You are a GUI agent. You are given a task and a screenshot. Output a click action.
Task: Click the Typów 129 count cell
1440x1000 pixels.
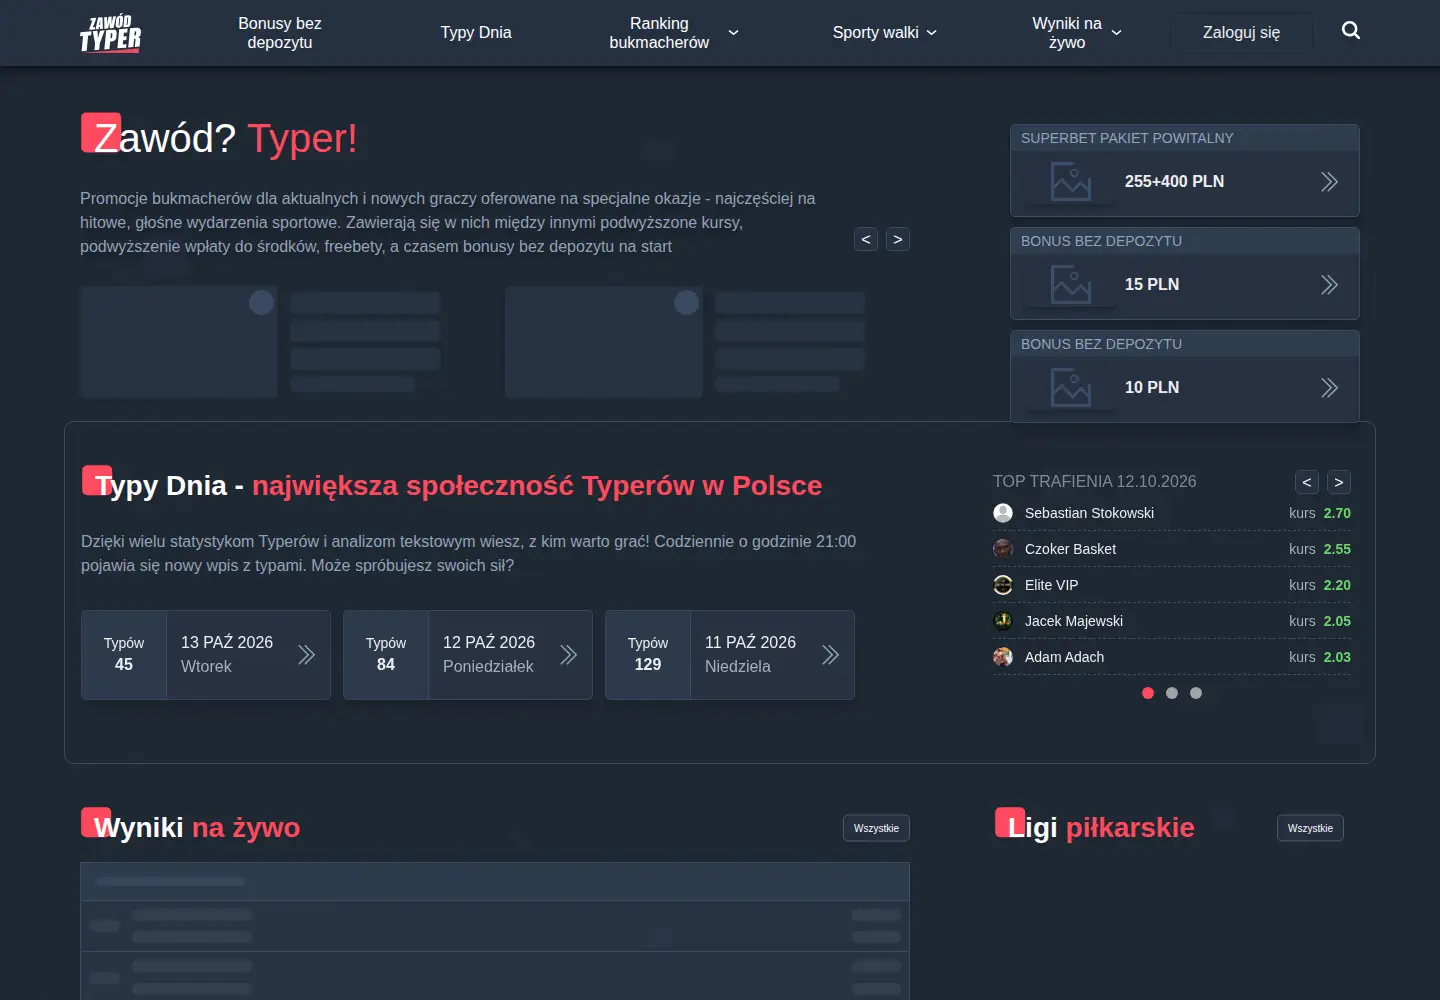[x=648, y=655]
